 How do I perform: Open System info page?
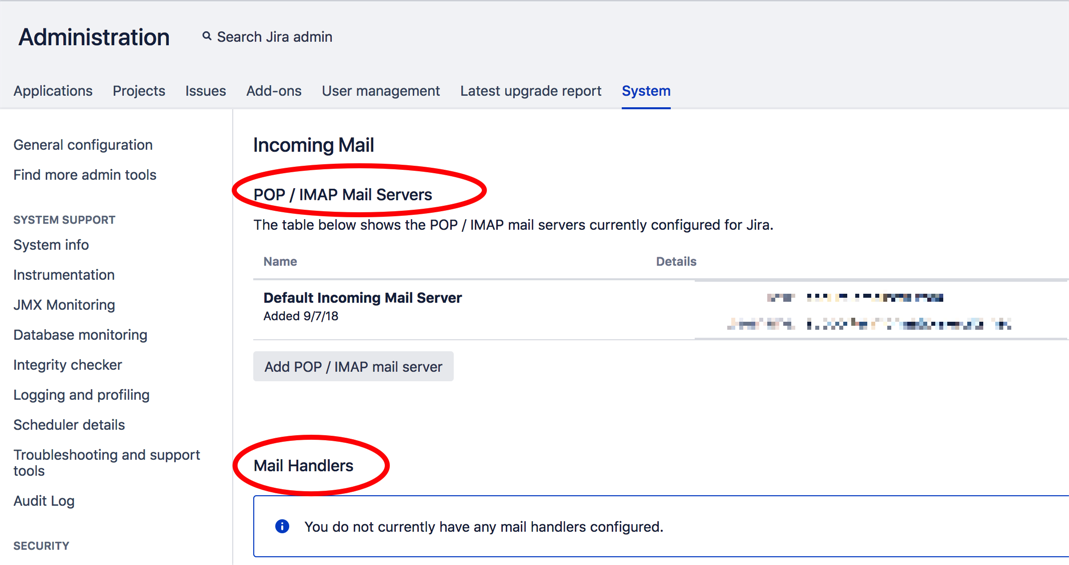pyautogui.click(x=51, y=245)
